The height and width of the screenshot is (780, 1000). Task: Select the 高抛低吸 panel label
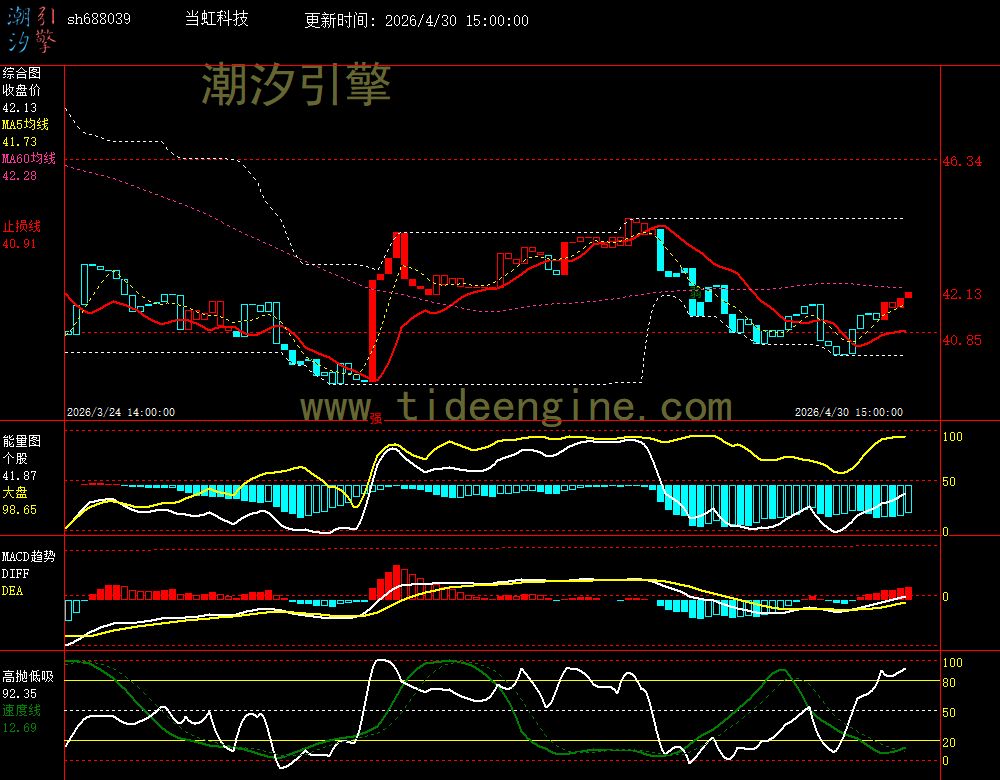point(29,676)
